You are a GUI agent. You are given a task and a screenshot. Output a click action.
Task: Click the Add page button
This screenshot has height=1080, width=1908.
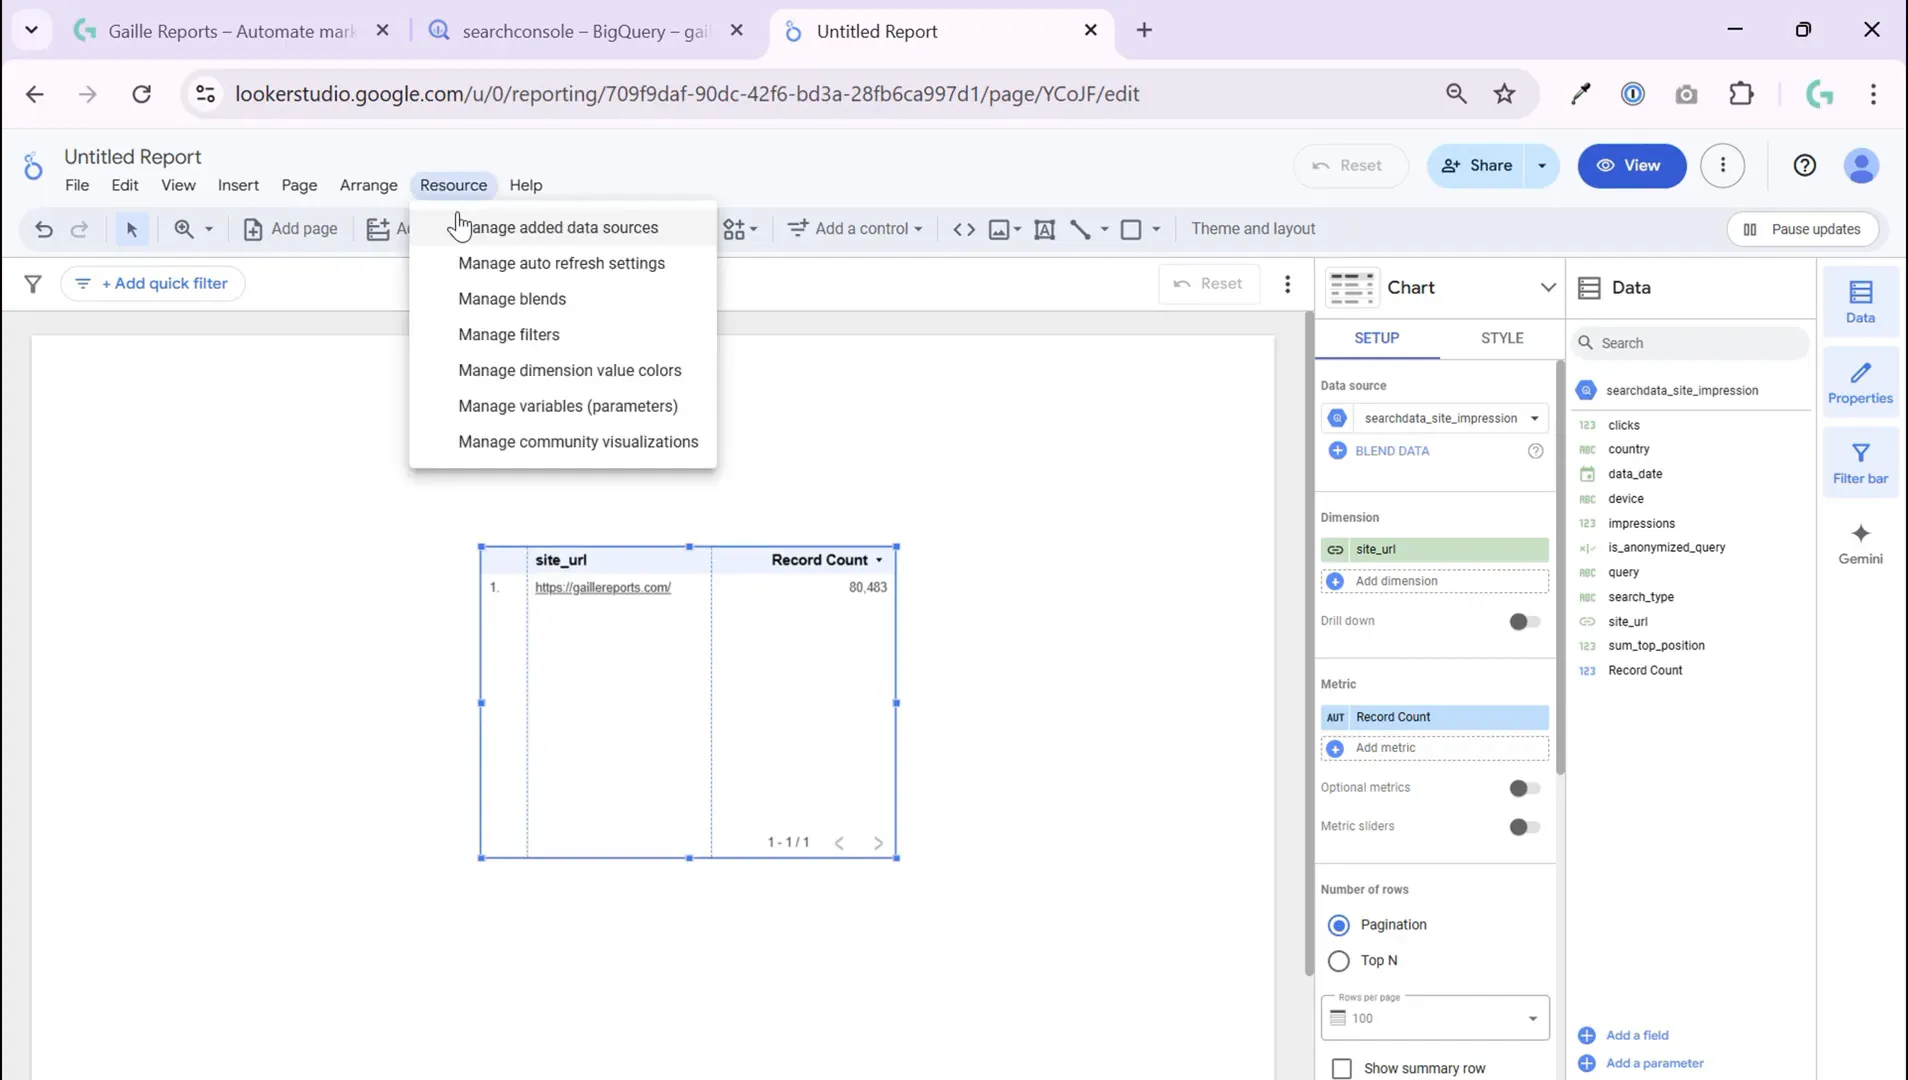click(290, 229)
